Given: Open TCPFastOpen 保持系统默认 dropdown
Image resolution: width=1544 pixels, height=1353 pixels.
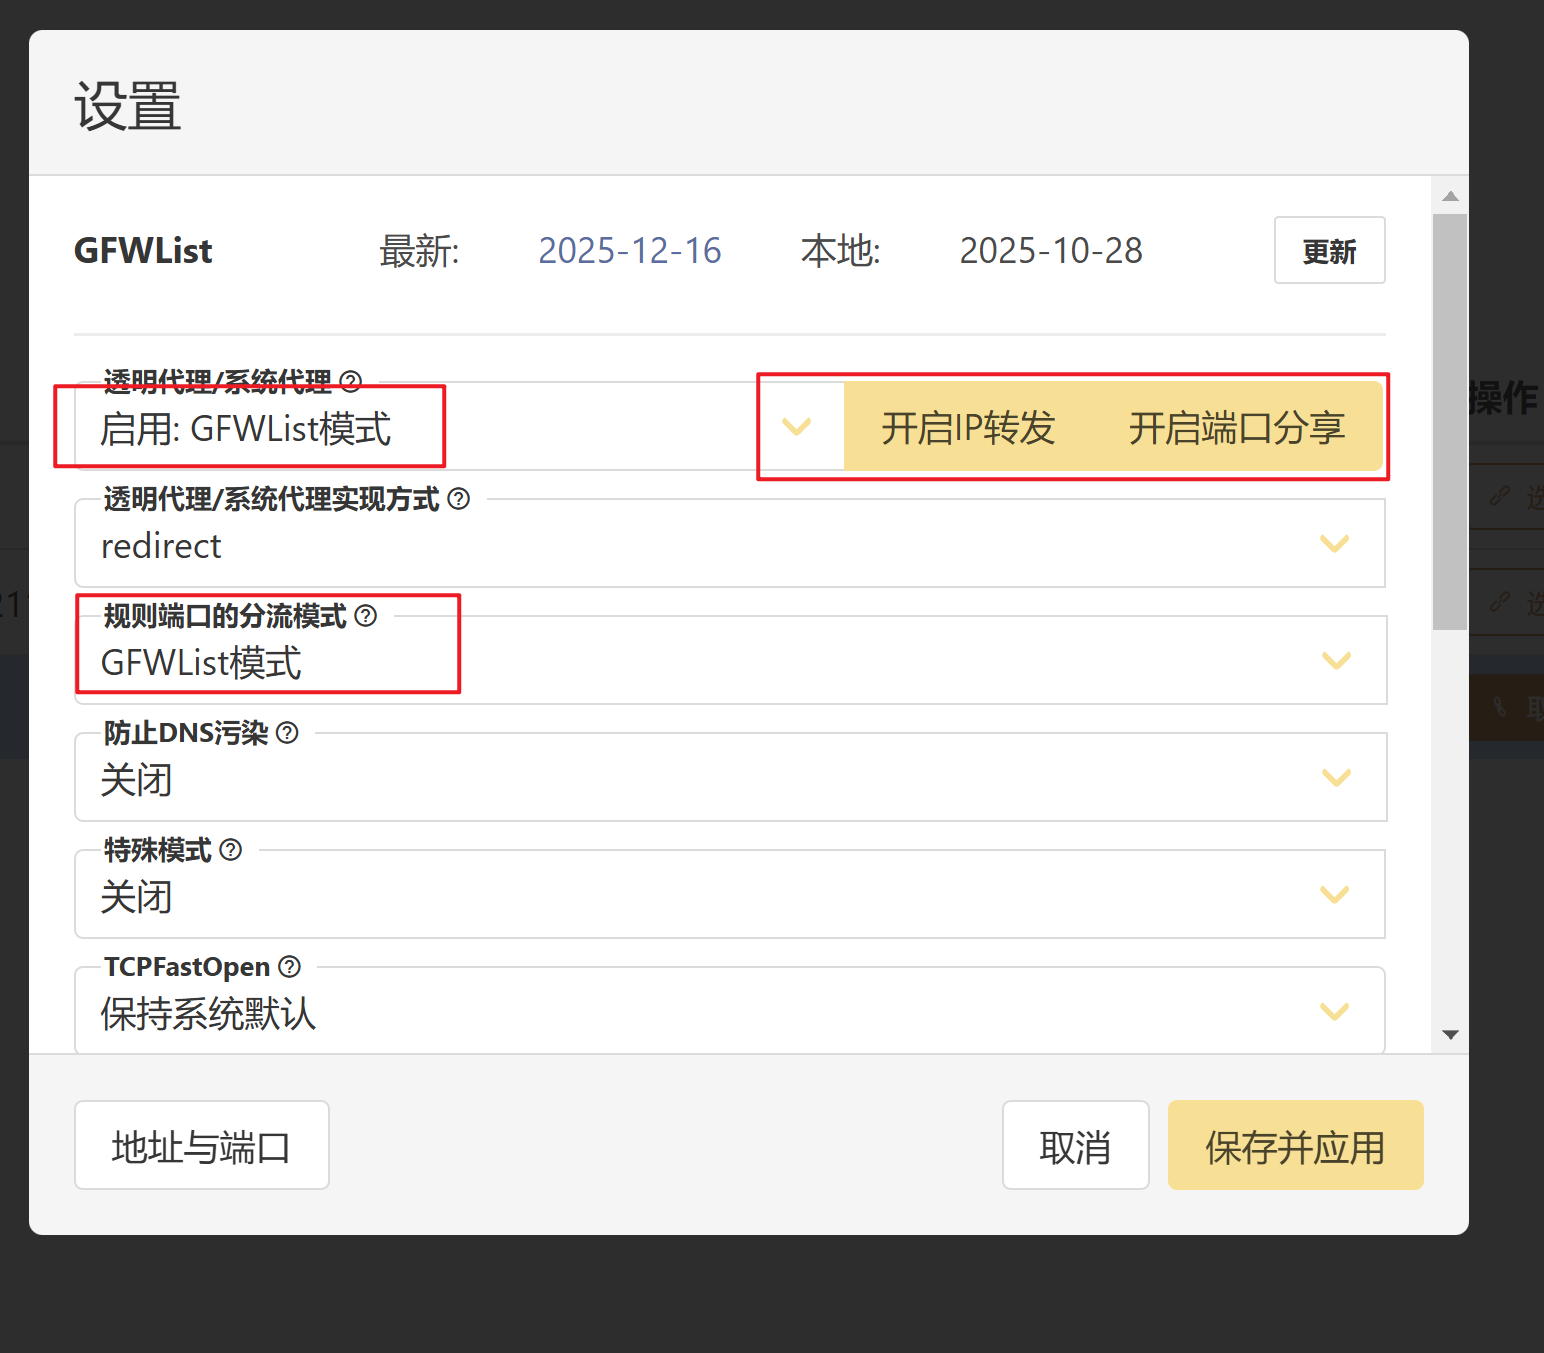Looking at the screenshot, I should 1334,1012.
